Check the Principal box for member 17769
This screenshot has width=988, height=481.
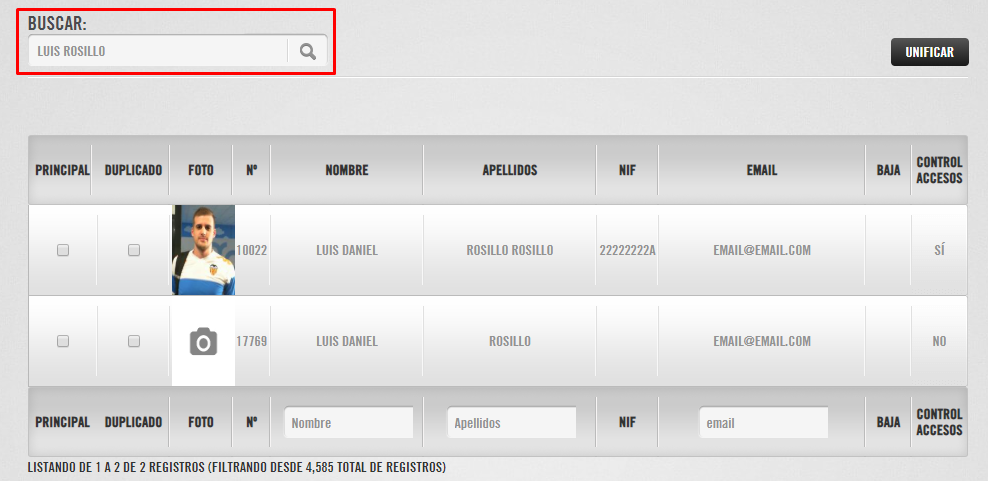click(63, 341)
